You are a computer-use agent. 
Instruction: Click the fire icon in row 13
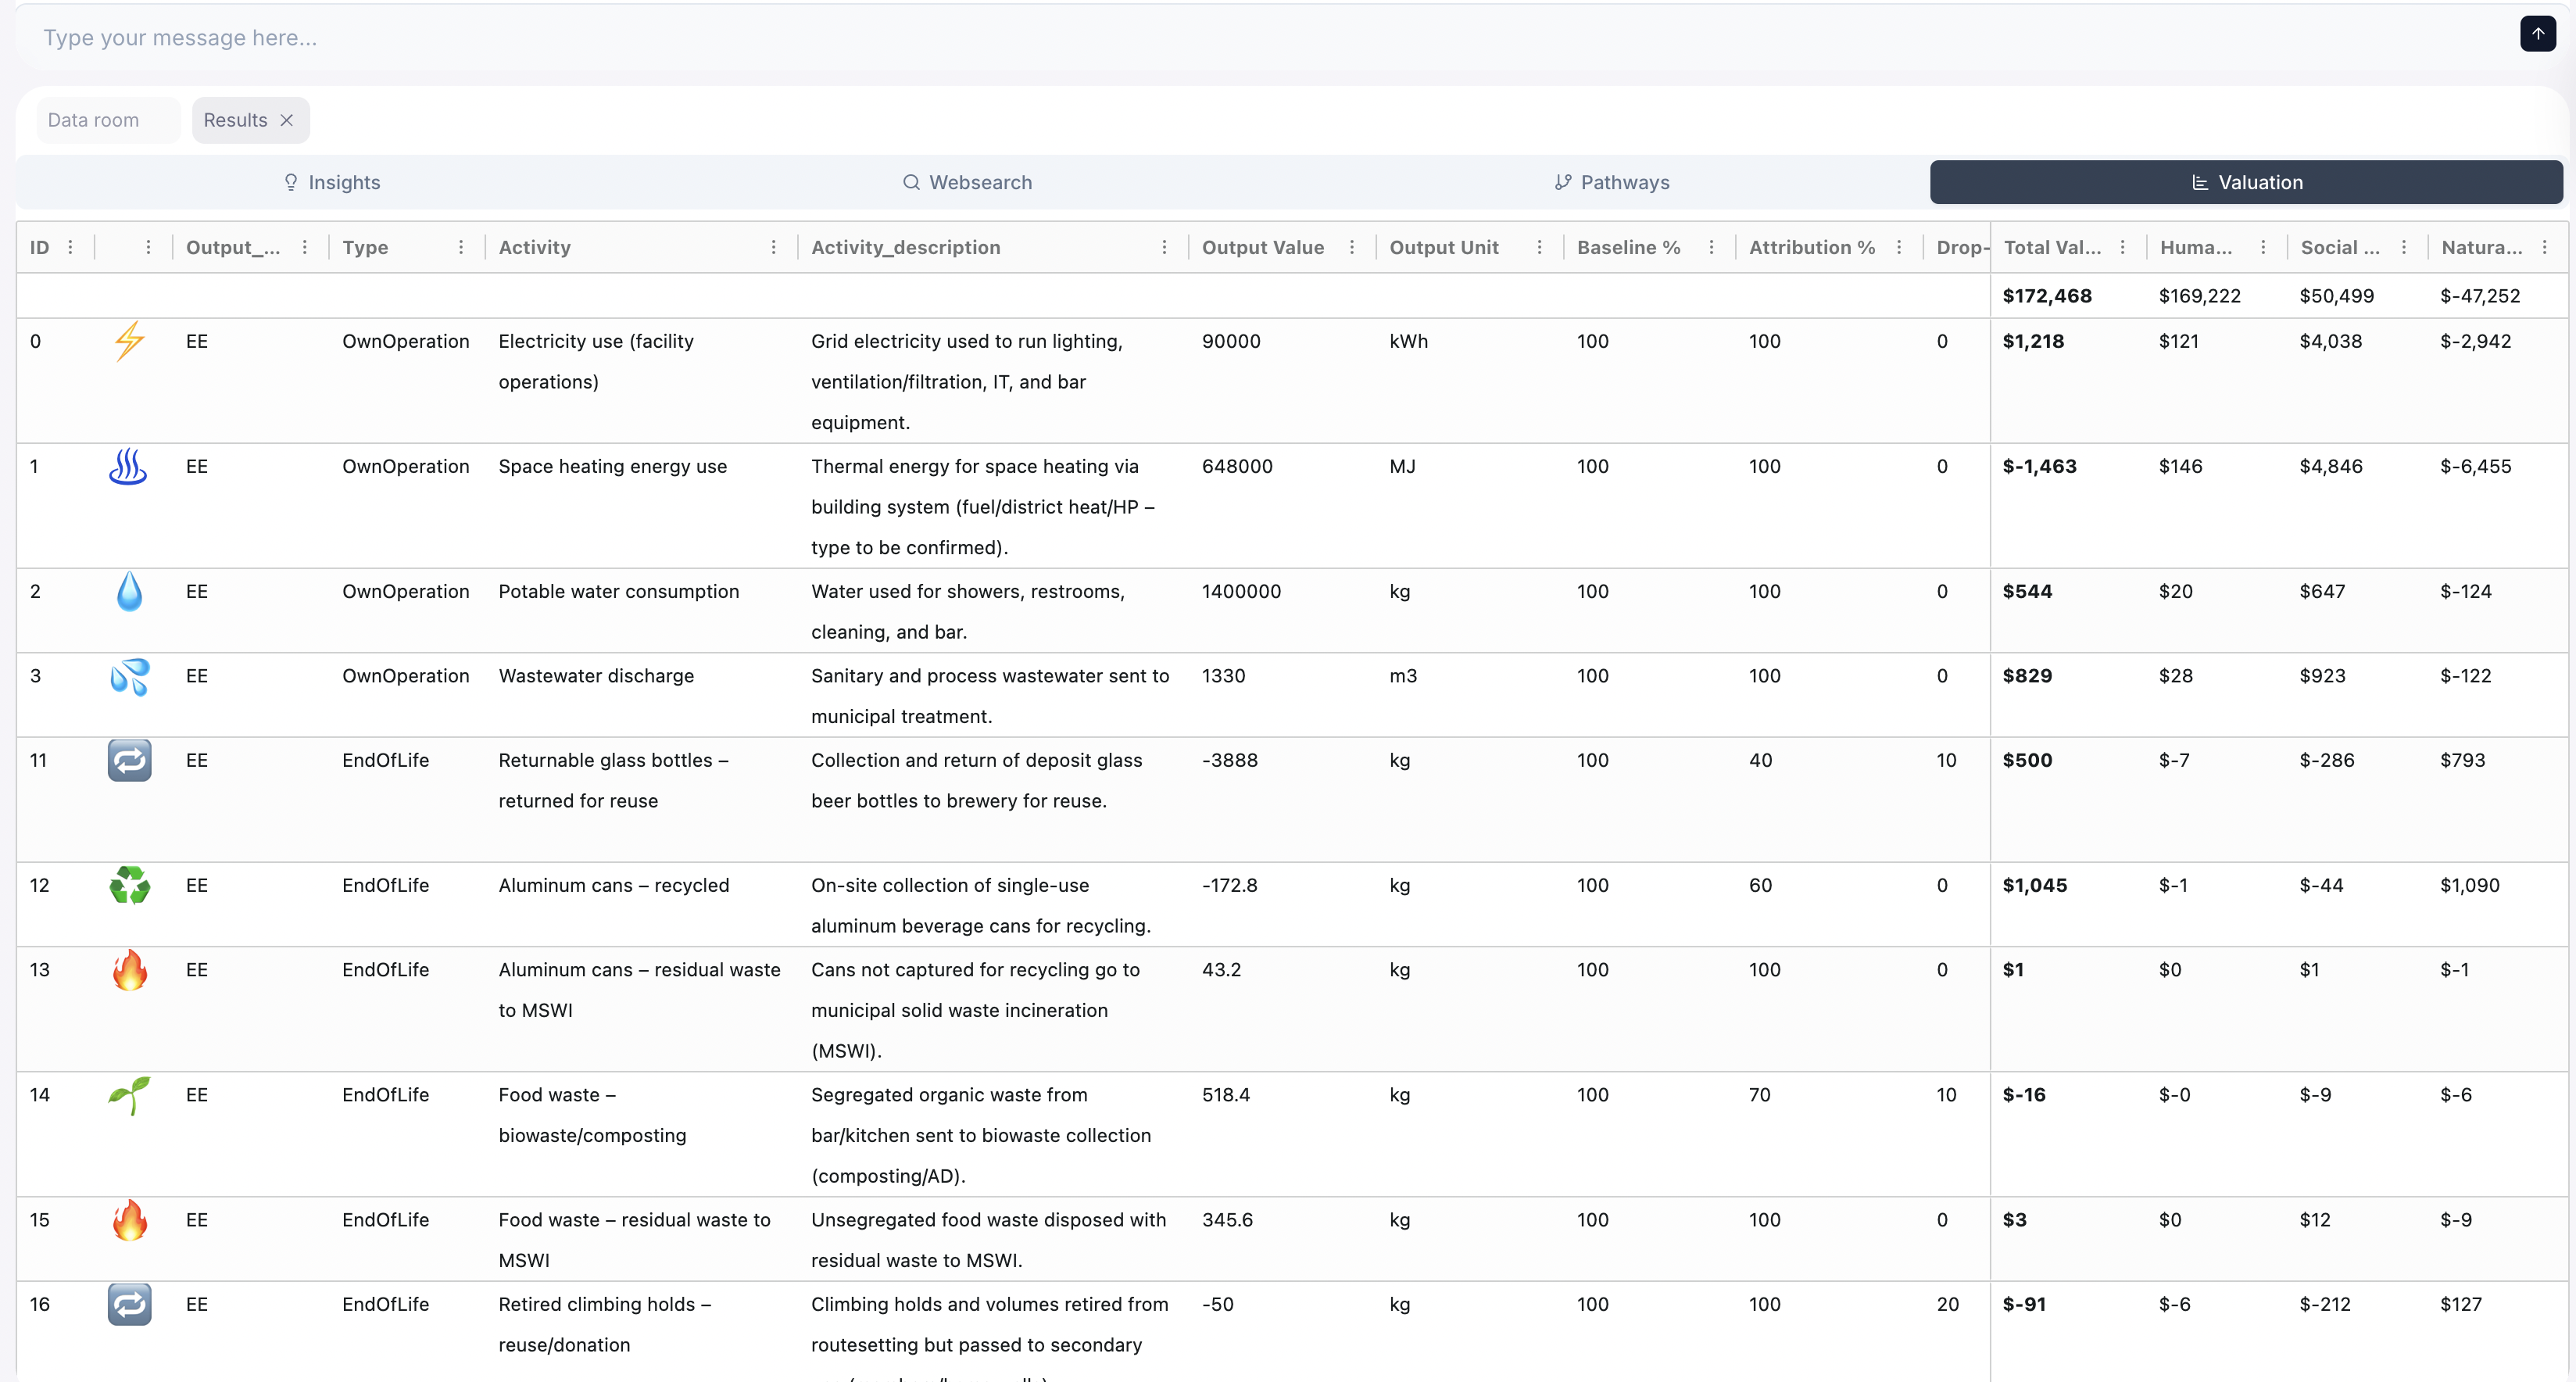pyautogui.click(x=129, y=971)
